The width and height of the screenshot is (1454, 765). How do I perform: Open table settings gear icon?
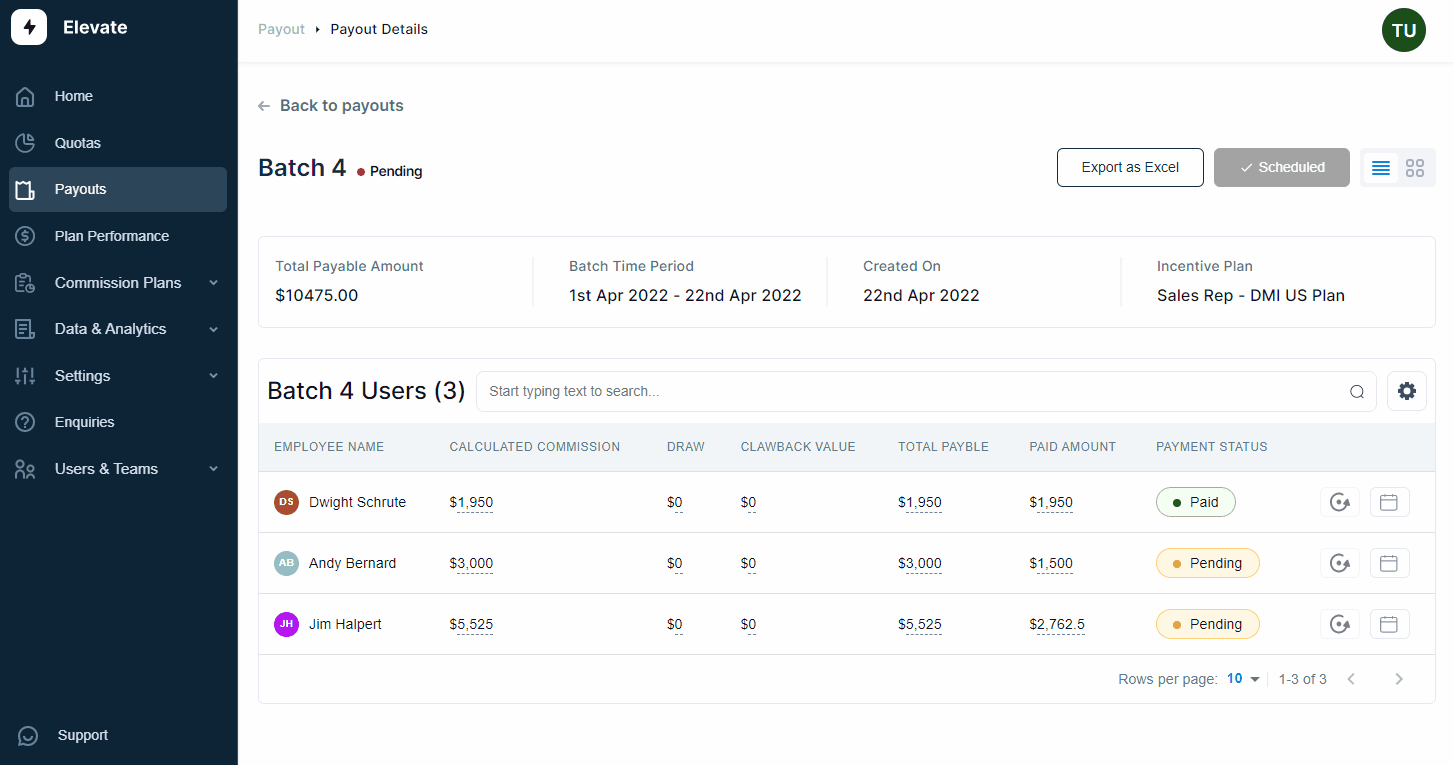point(1407,391)
